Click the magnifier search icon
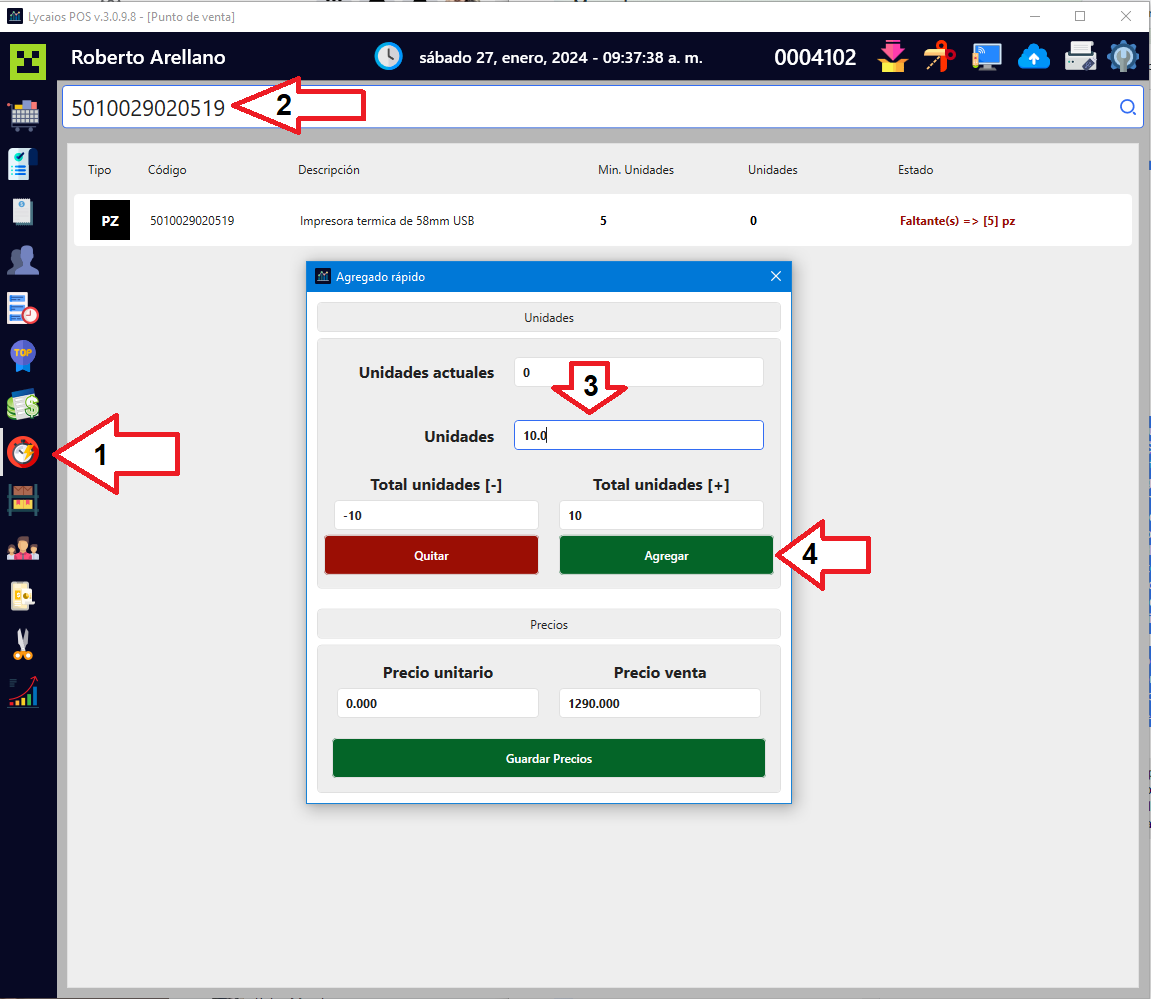 [x=1127, y=108]
